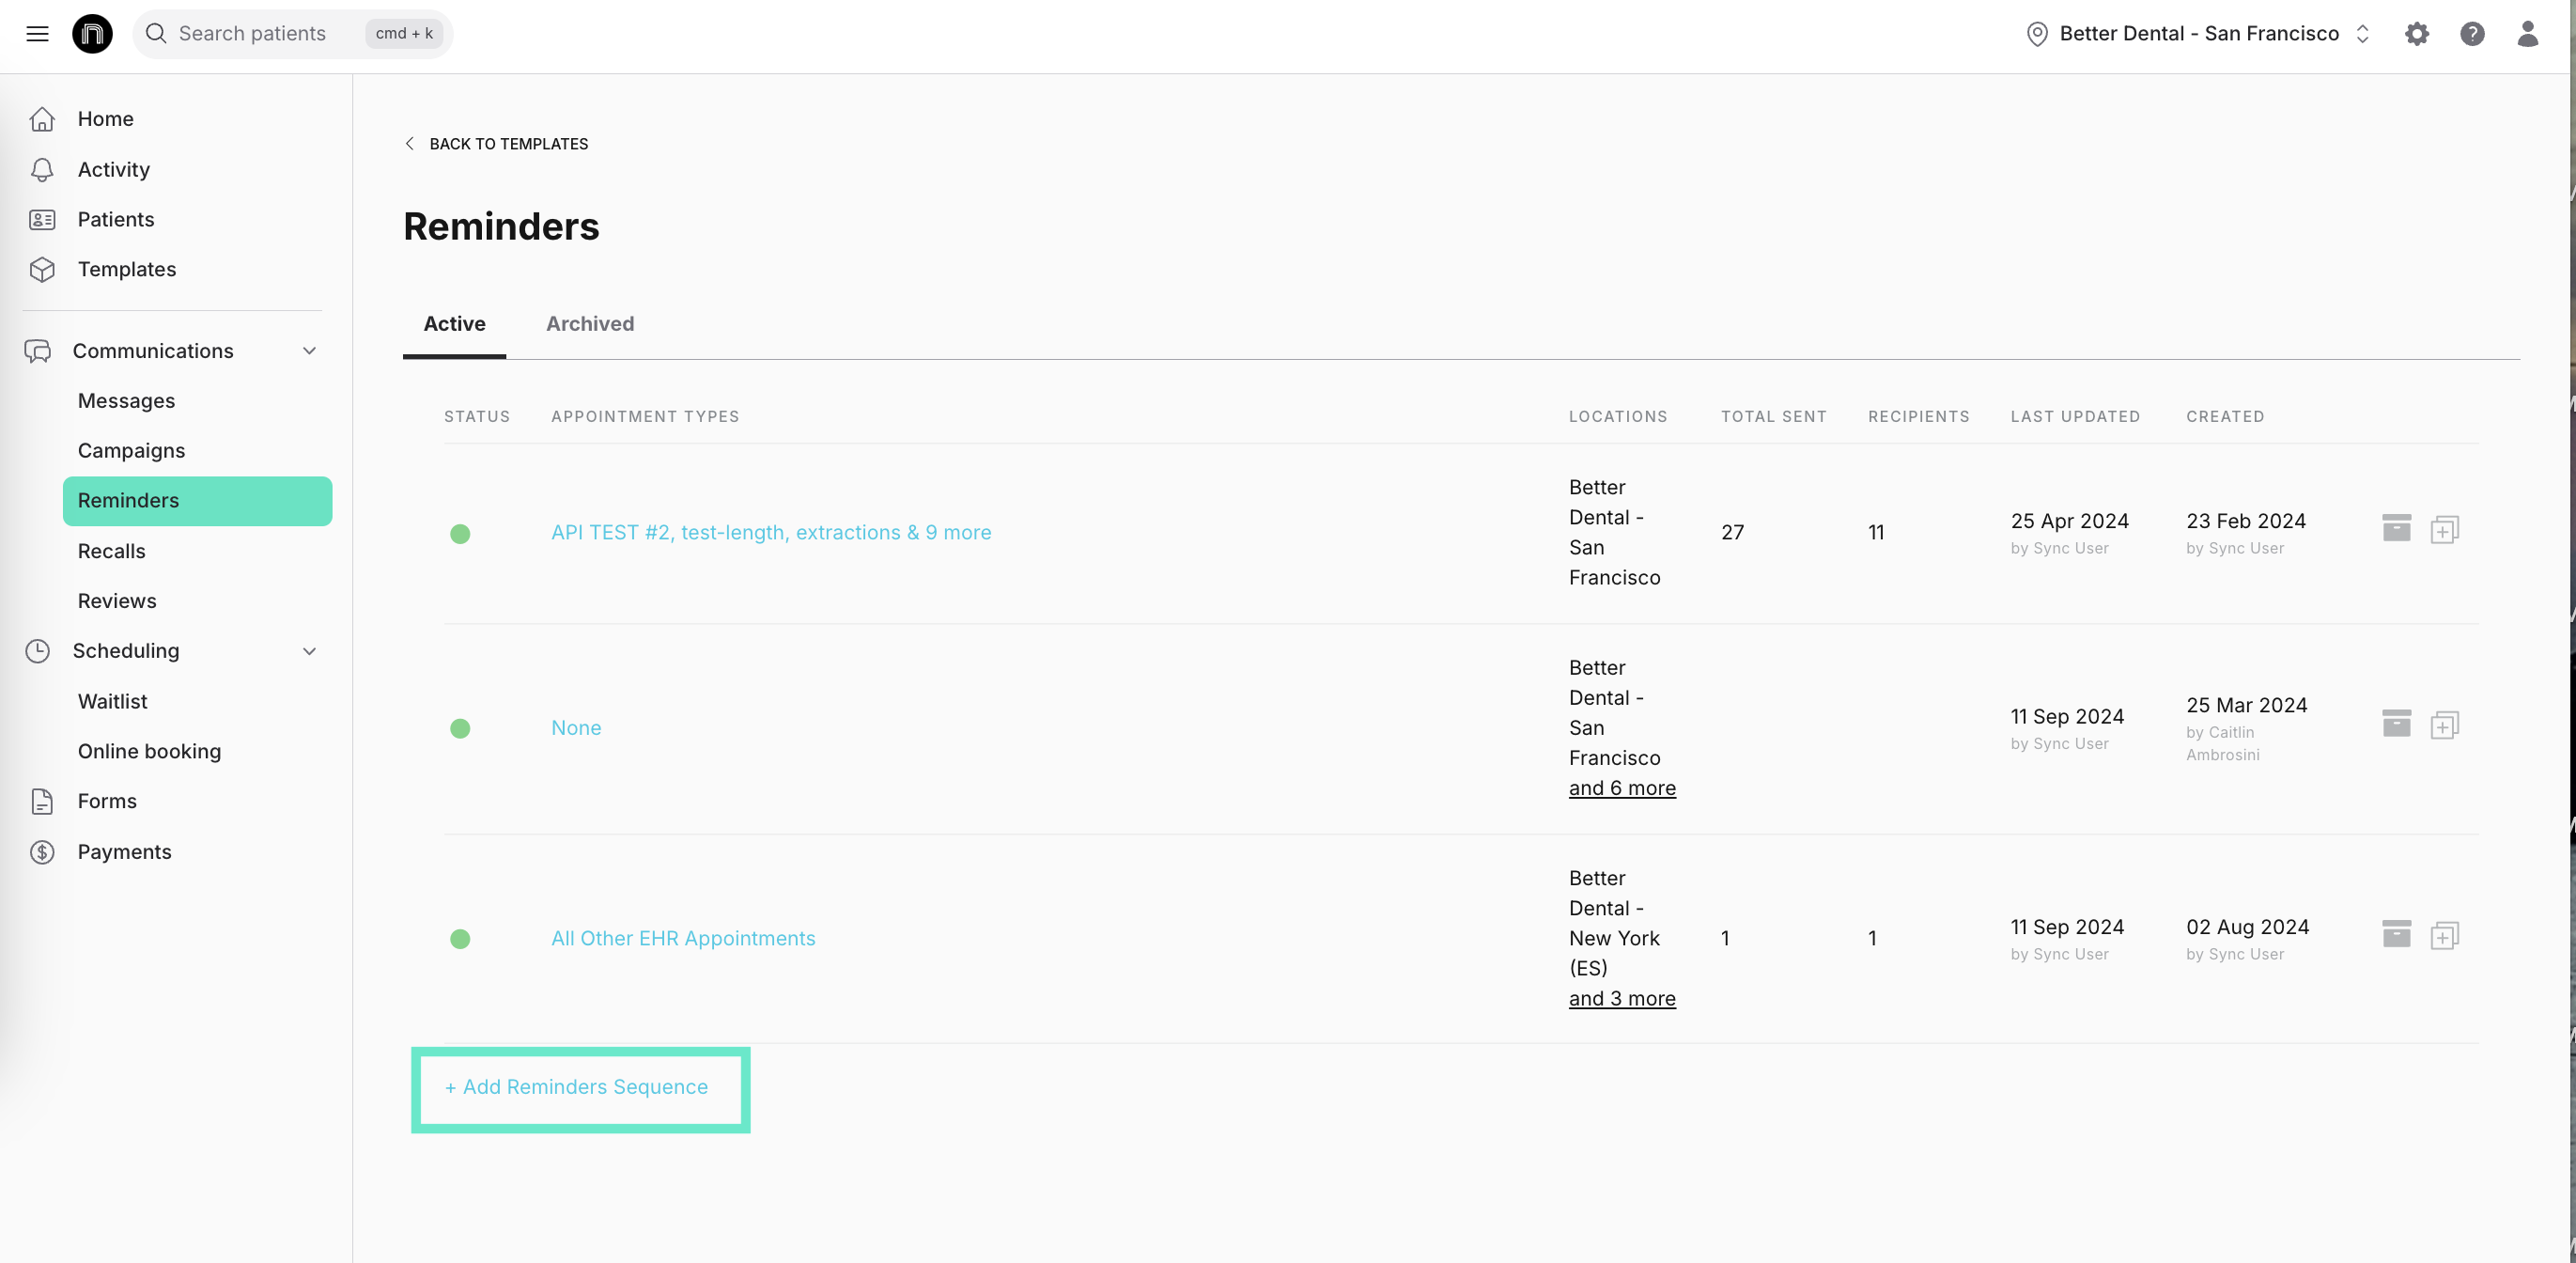Screen dimensions: 2576x1263
Task: Open Waitlist under Scheduling
Action: pos(112,702)
